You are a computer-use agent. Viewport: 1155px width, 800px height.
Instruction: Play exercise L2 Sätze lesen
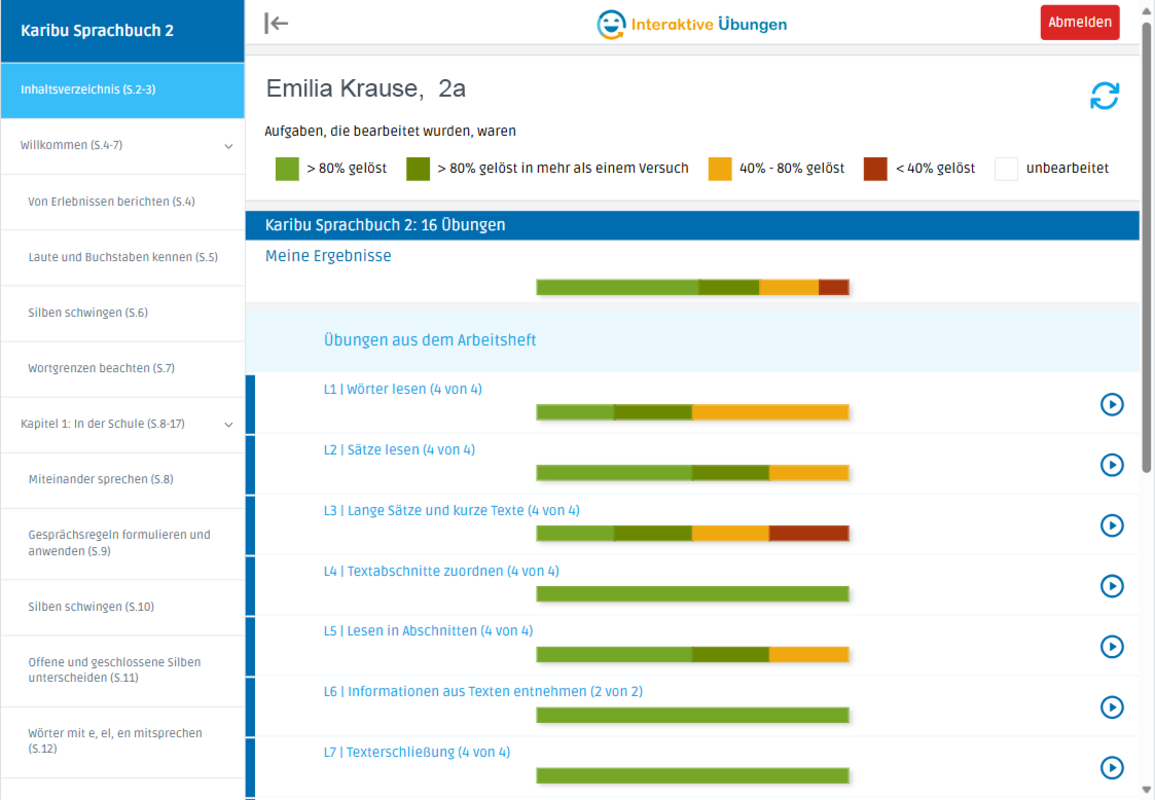pos(1112,465)
